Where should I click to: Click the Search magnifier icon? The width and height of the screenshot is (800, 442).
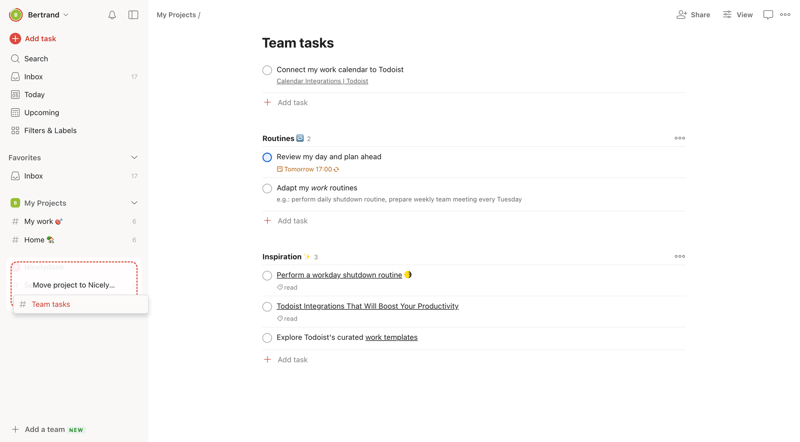(x=15, y=59)
